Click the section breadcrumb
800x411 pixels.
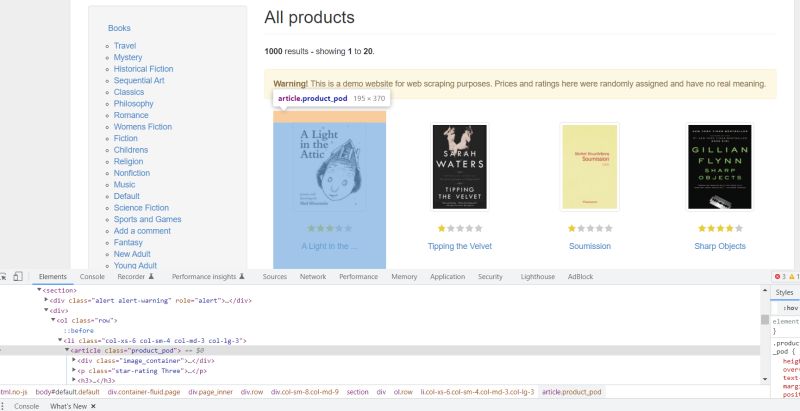pos(357,392)
